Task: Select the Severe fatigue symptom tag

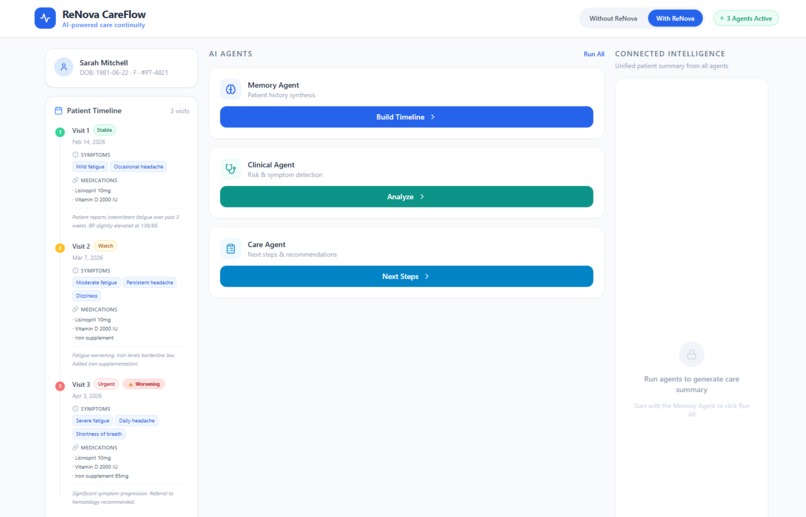Action: 93,421
